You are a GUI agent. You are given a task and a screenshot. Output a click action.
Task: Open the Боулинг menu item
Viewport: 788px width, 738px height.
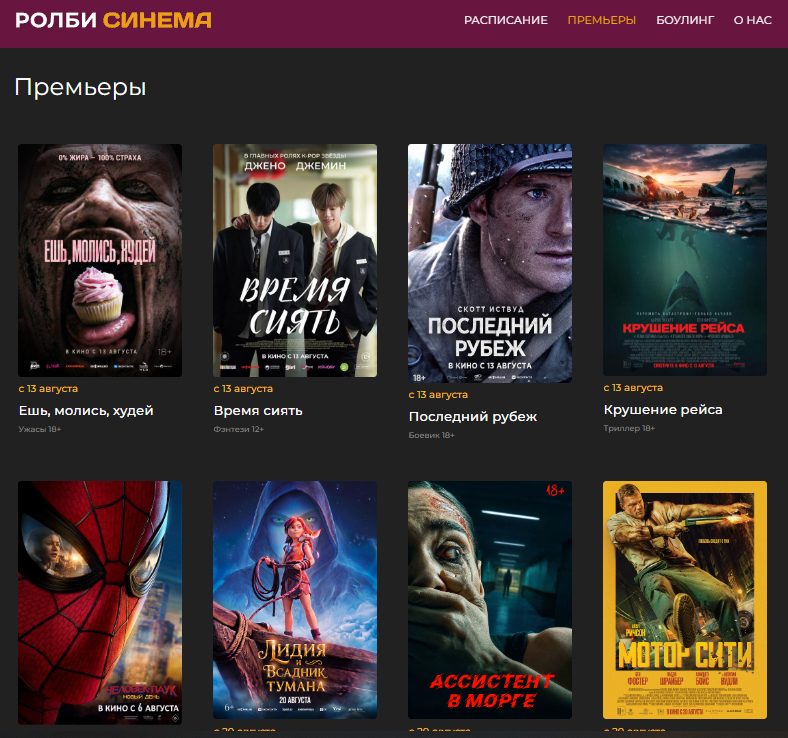pyautogui.click(x=685, y=20)
